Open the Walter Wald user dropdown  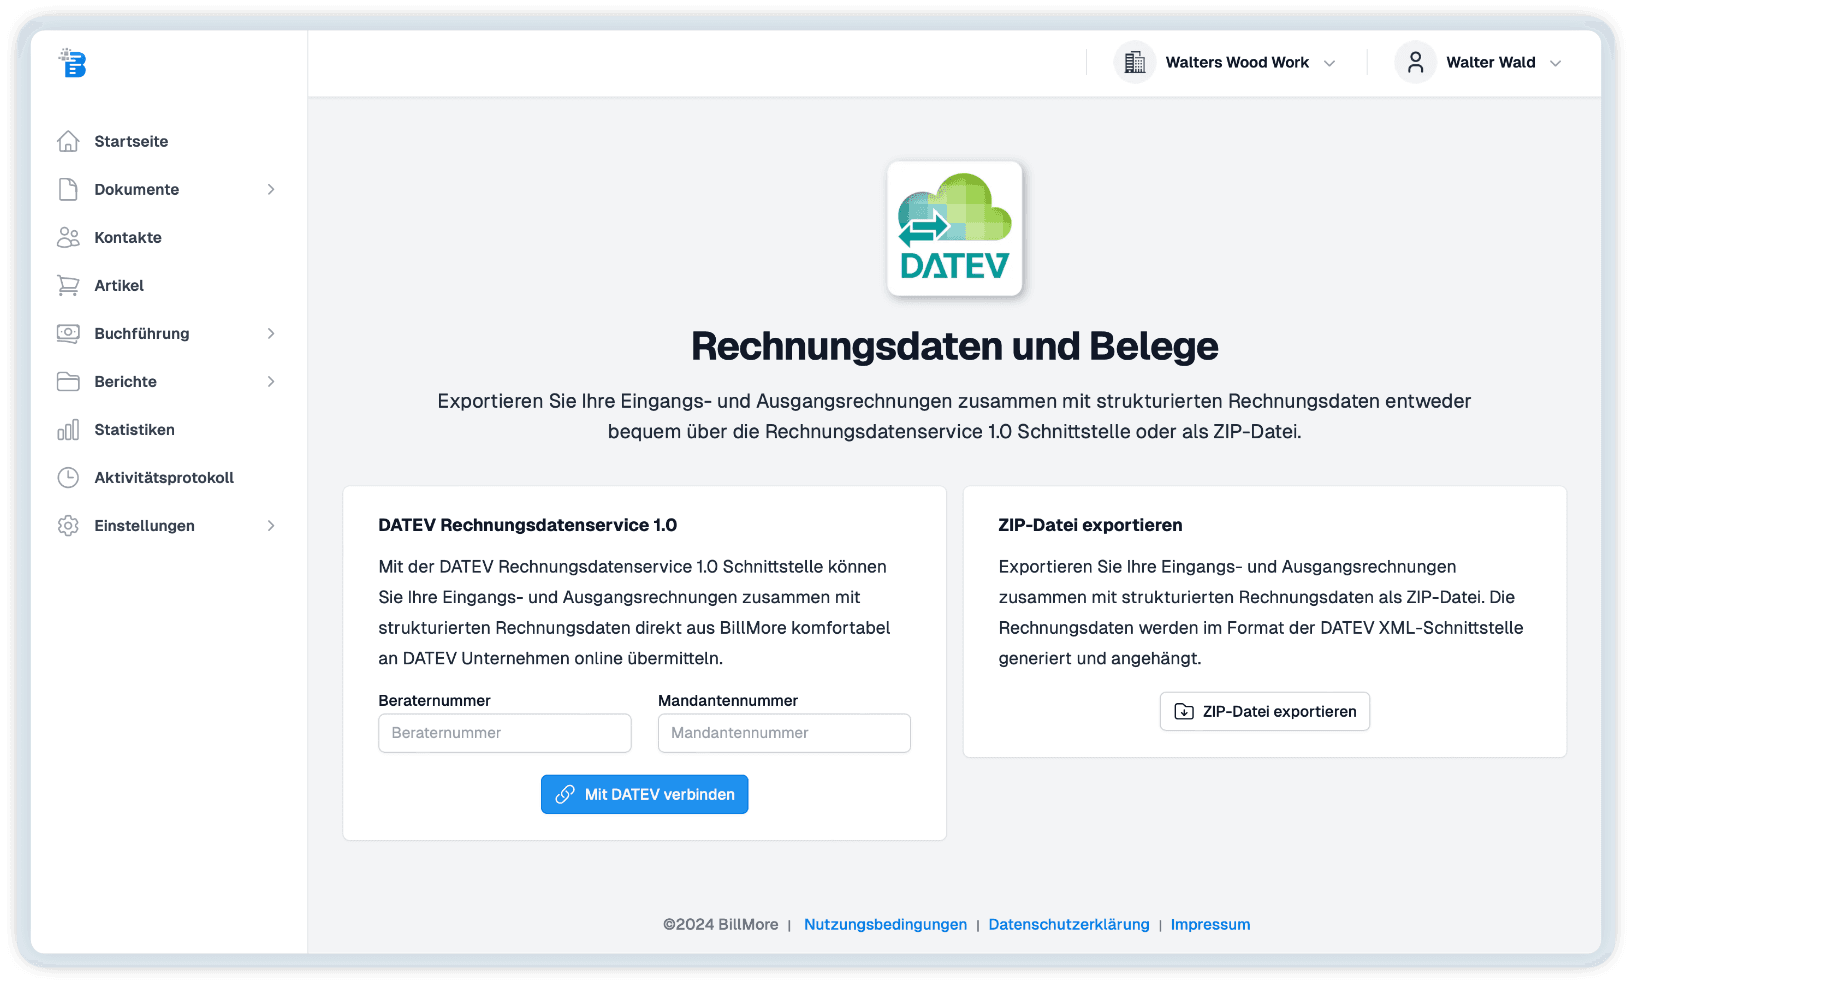[1479, 62]
